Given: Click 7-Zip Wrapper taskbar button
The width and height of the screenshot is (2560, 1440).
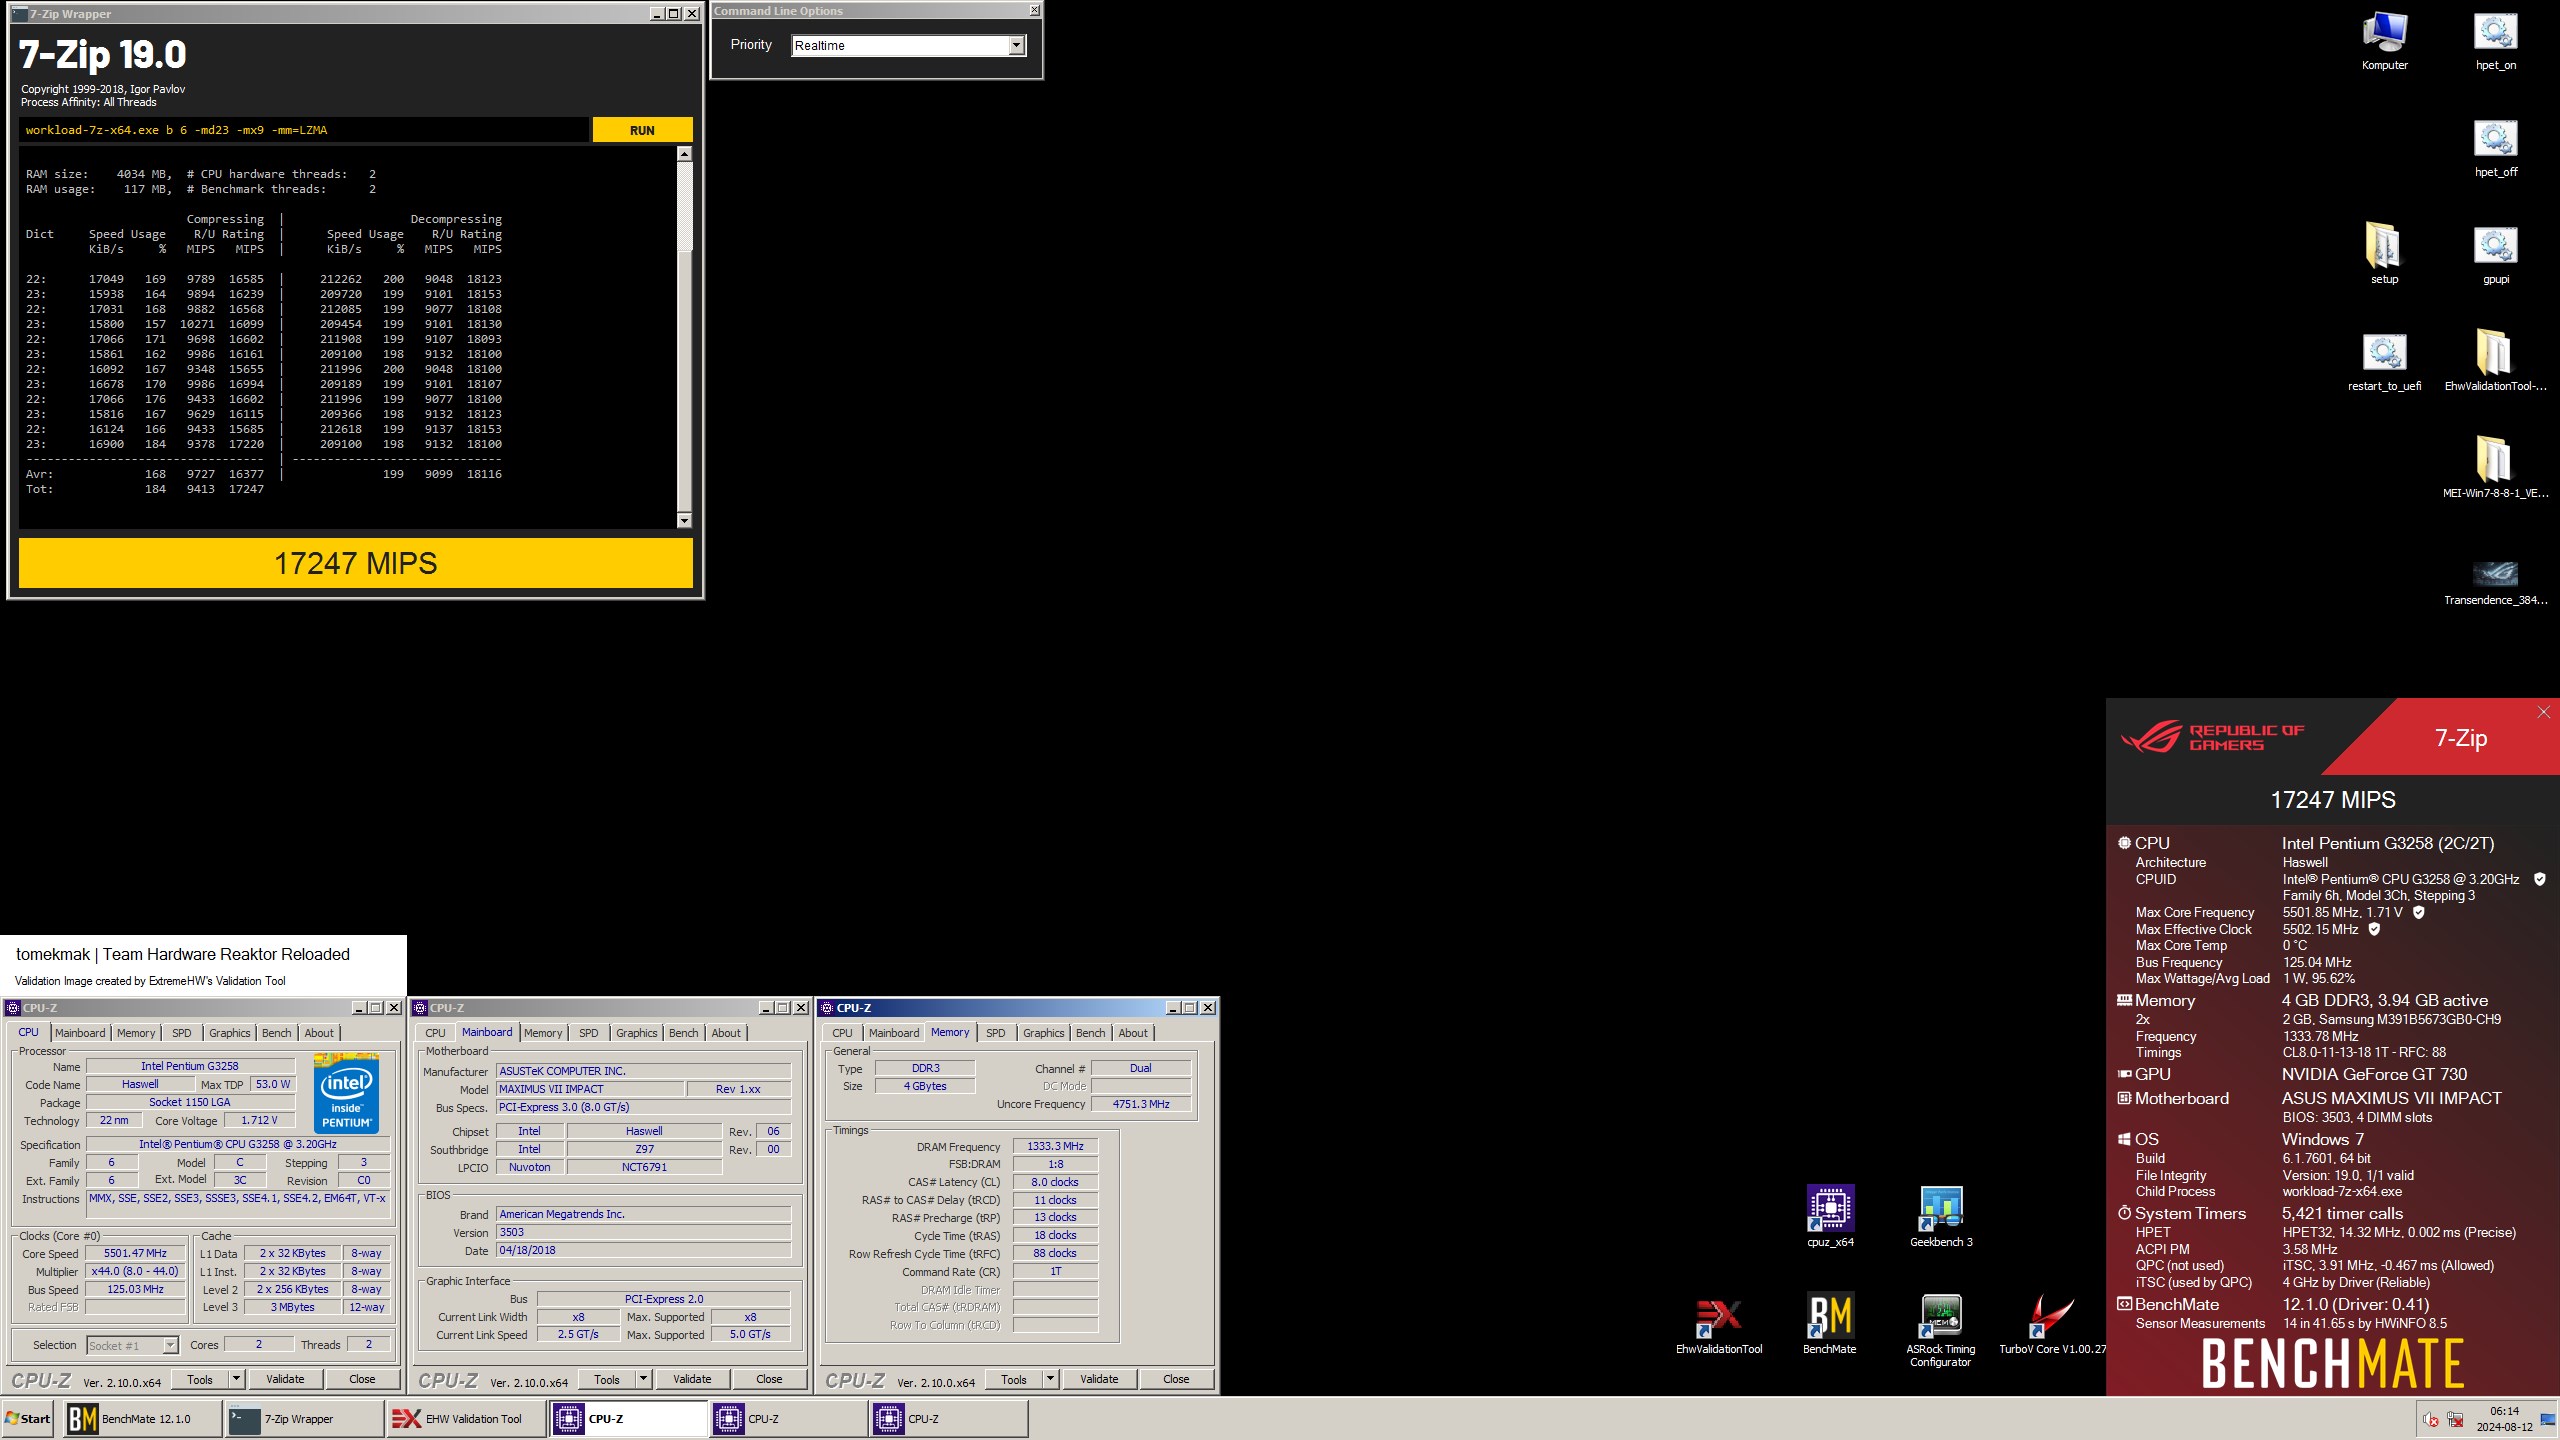Looking at the screenshot, I should click(304, 1419).
